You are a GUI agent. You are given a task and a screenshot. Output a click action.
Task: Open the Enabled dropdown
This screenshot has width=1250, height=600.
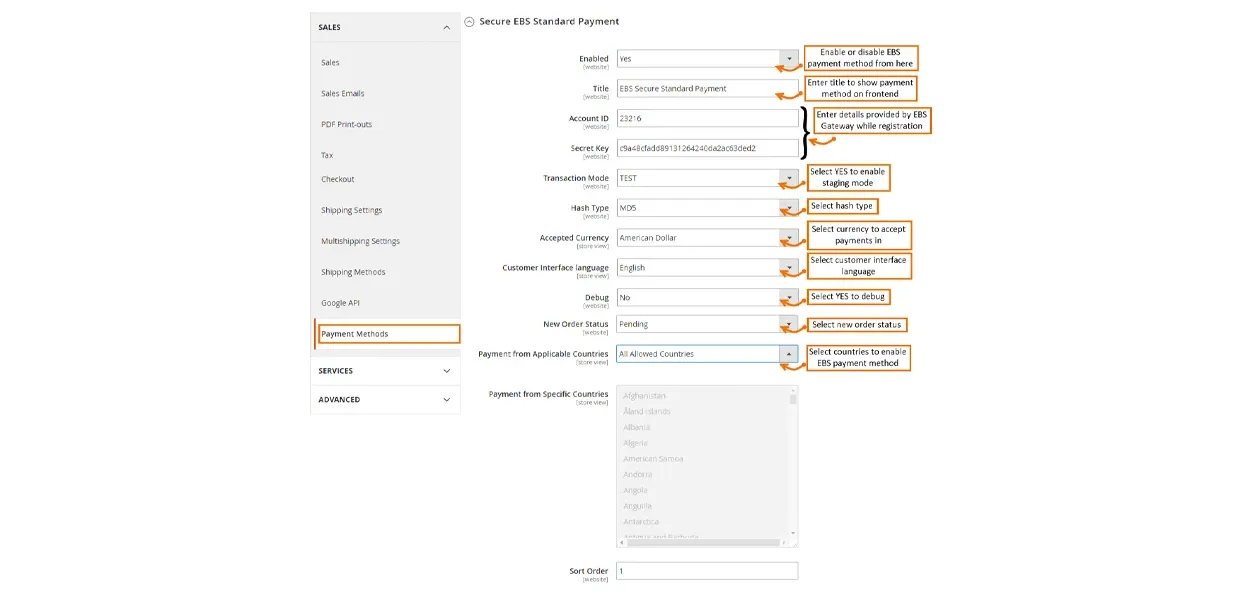click(x=707, y=59)
